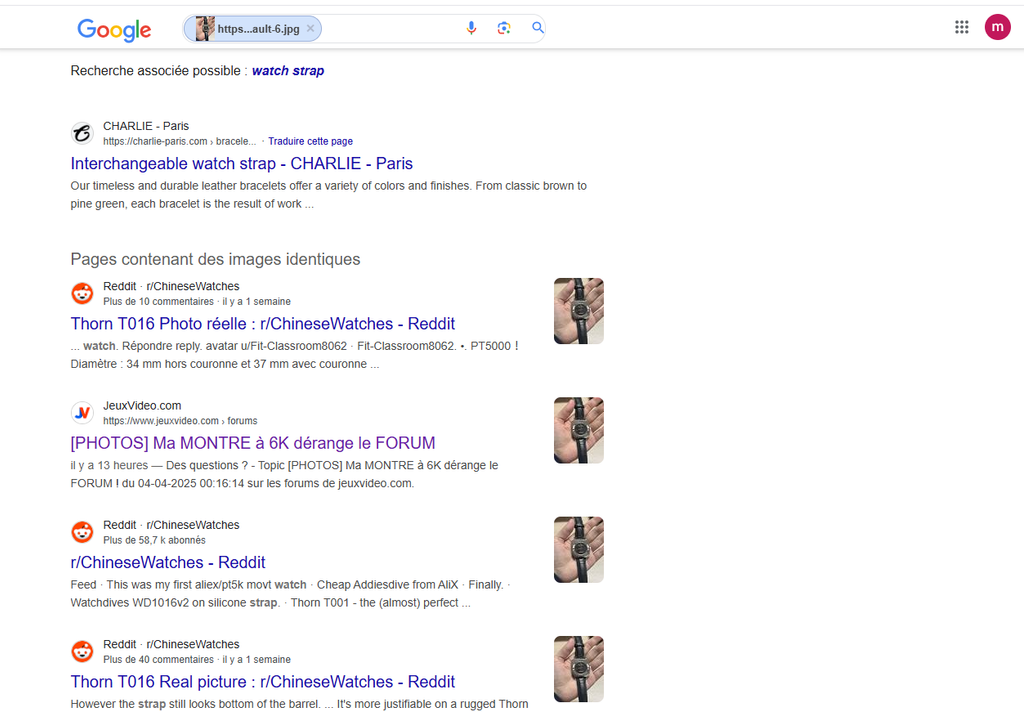Remove the uploaded image chip with X
The width and height of the screenshot is (1024, 712).
coord(310,29)
